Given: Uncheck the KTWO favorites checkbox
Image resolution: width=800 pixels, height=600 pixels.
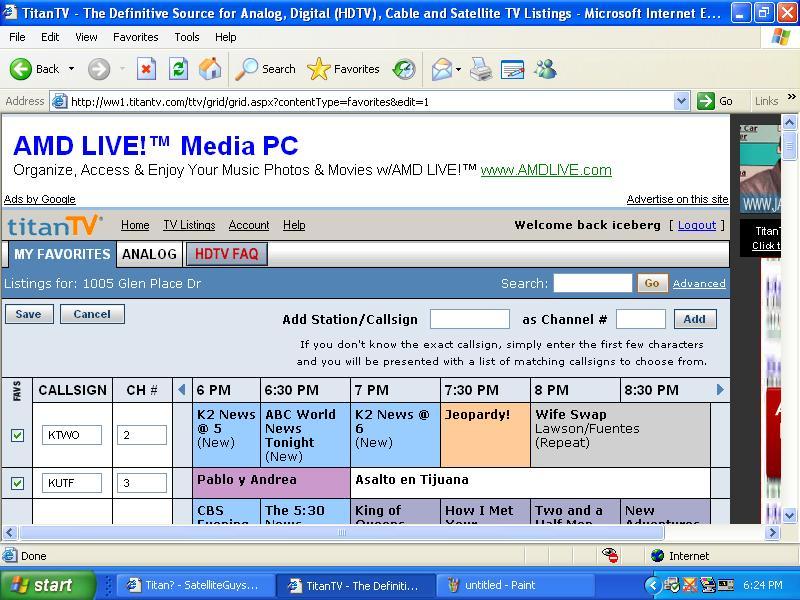Looking at the screenshot, I should pos(17,435).
